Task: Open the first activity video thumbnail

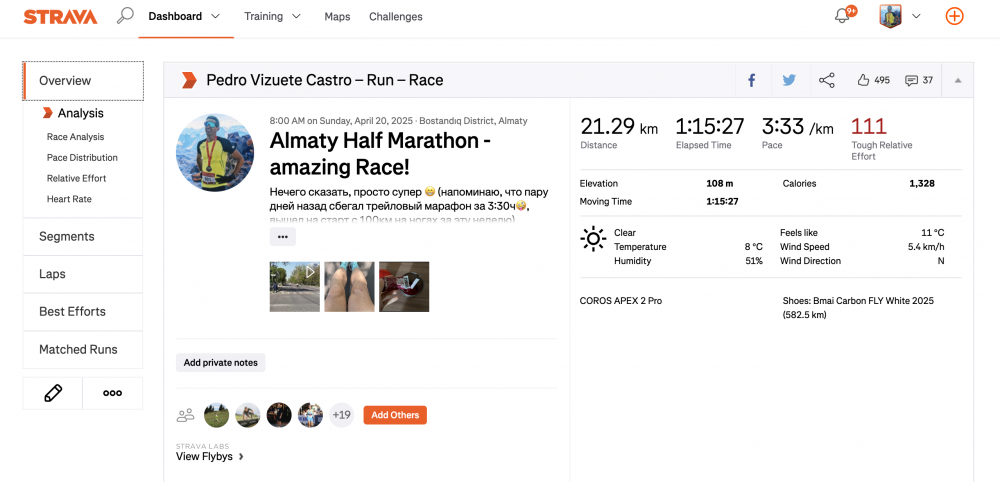Action: tap(295, 287)
